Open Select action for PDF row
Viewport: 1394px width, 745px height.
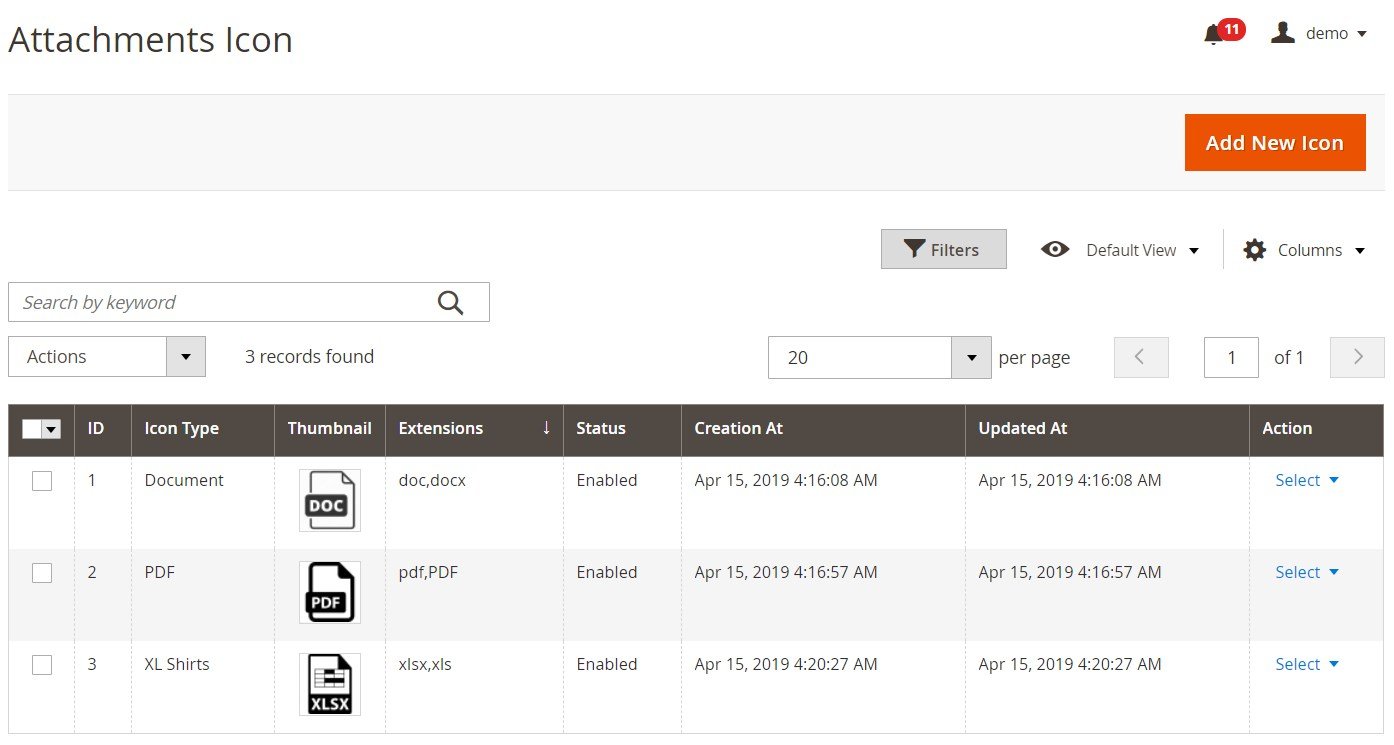(x=1307, y=572)
